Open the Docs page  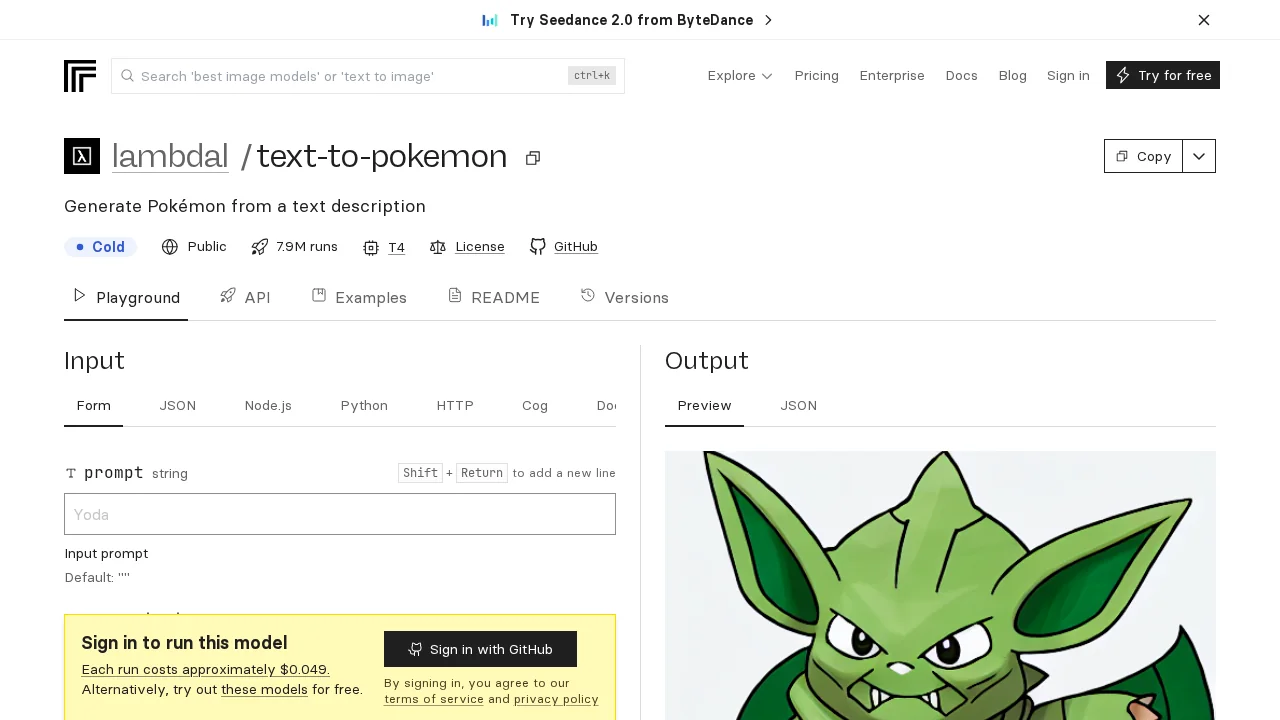(961, 76)
